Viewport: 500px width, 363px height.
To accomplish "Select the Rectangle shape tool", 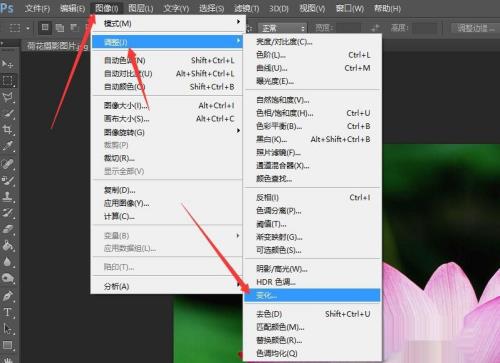I will tap(7, 345).
